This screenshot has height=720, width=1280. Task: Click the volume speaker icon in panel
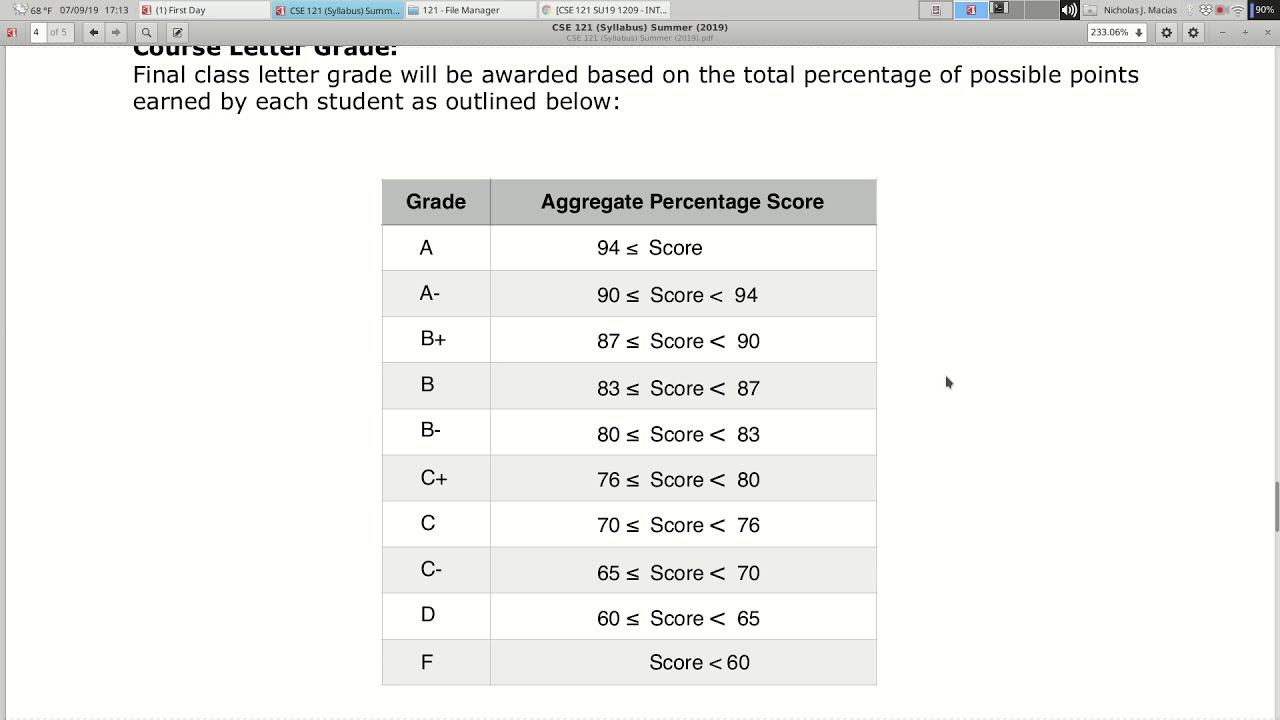1069,10
